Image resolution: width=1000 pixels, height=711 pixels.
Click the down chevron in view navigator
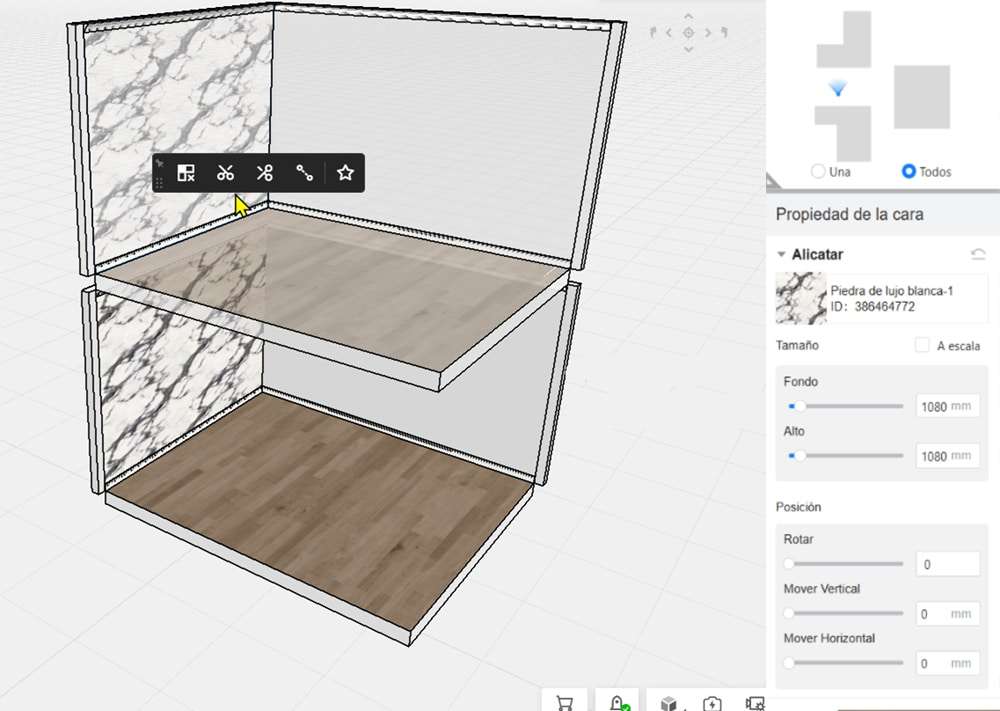688,50
